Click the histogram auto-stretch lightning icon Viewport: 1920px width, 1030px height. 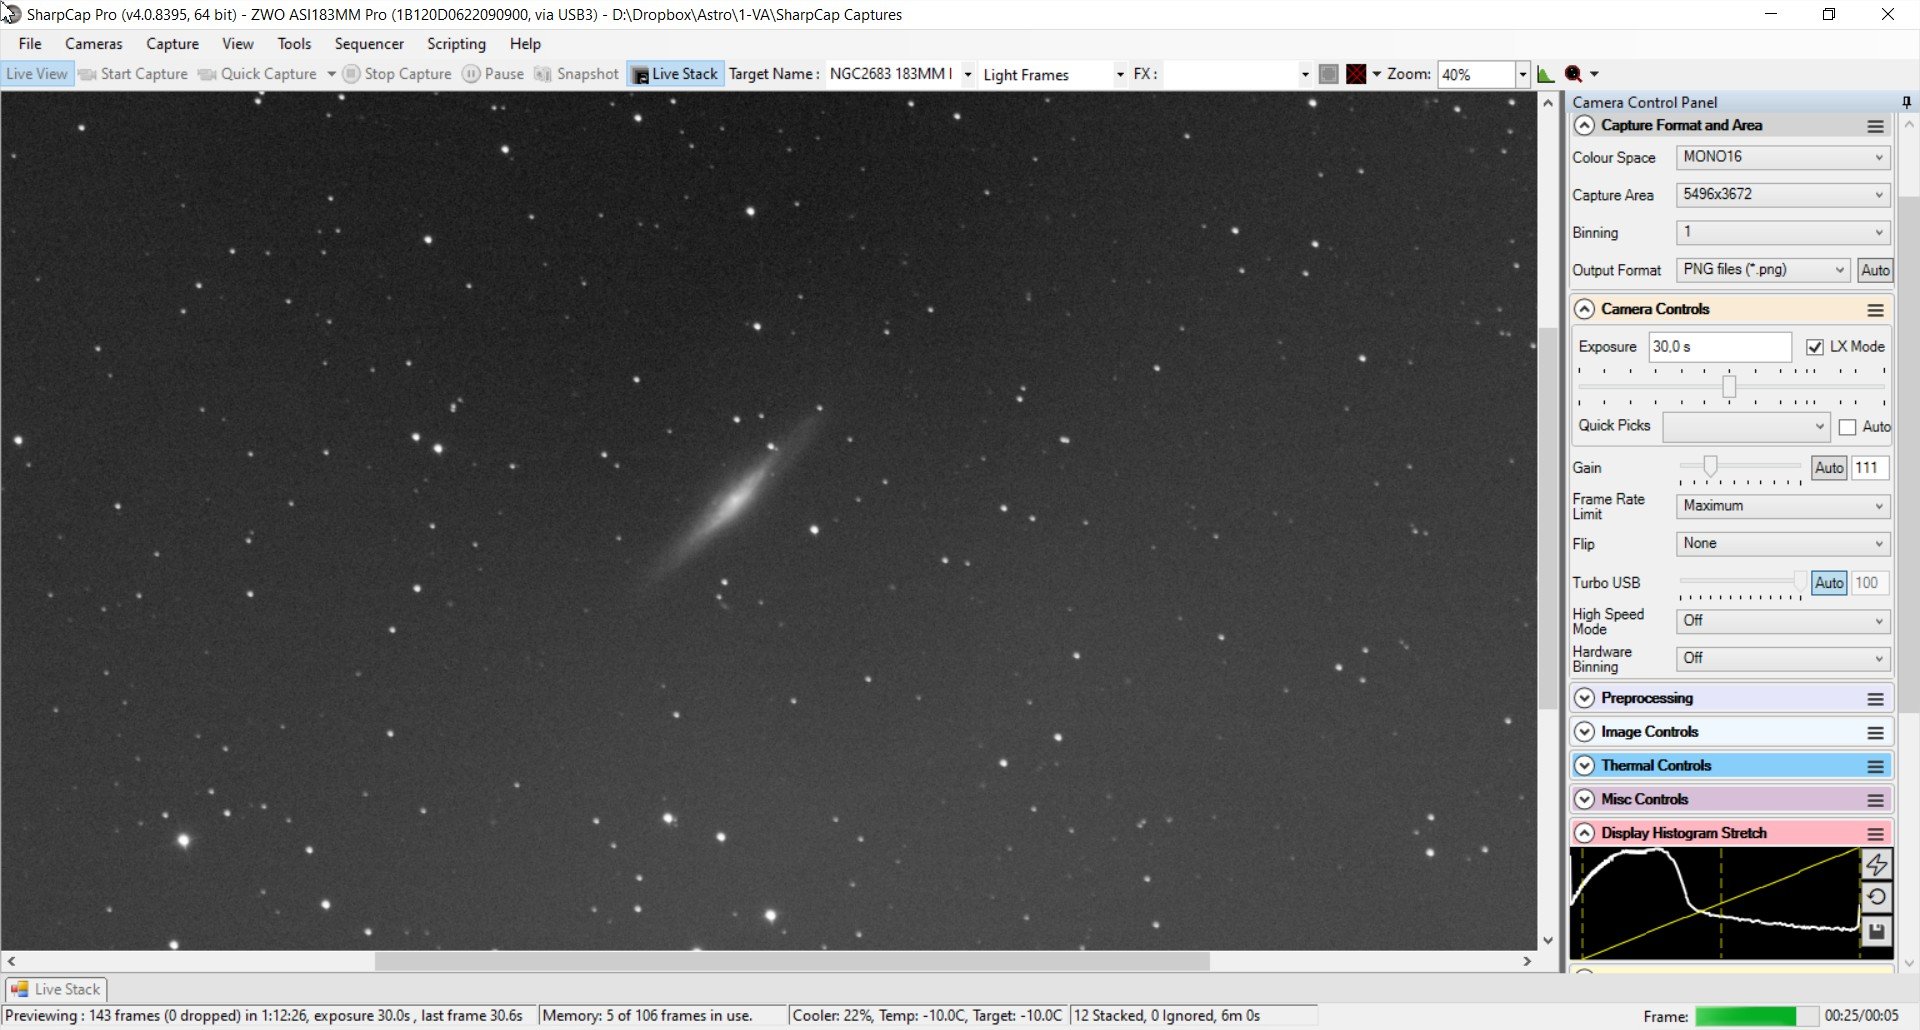pos(1876,865)
